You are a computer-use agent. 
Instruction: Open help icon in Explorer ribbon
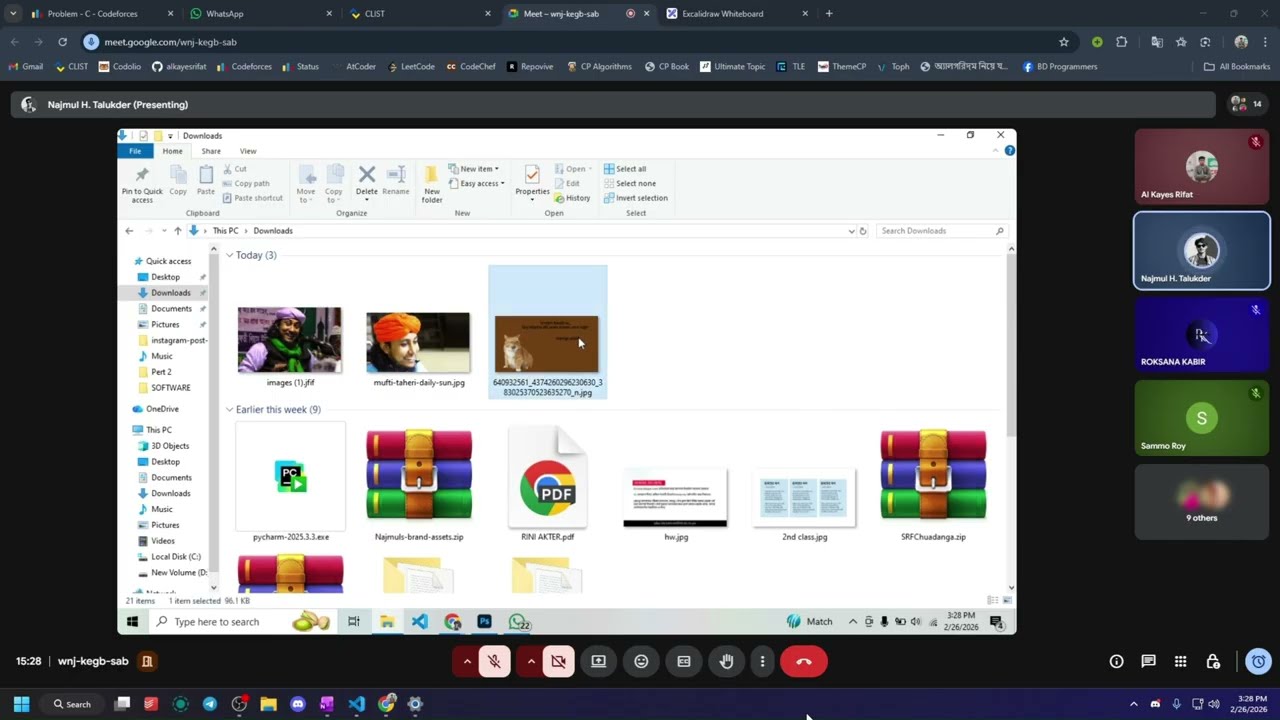[1009, 151]
